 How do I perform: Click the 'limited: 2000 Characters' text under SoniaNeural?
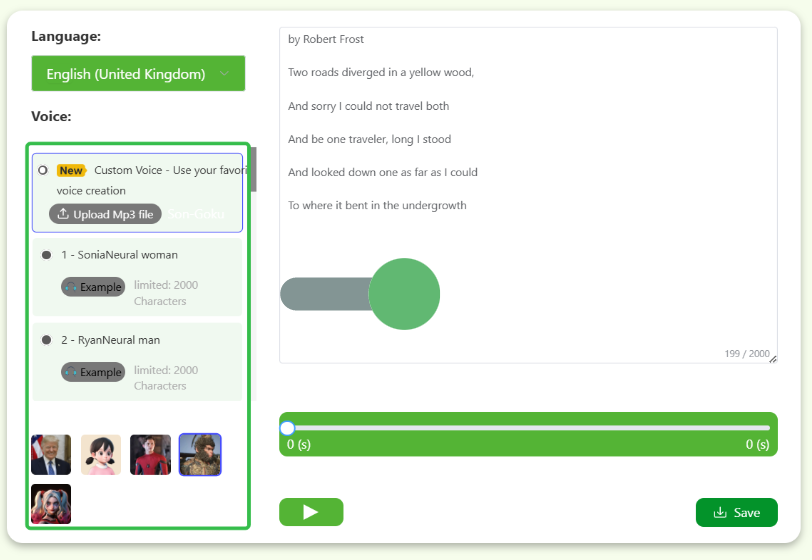166,293
